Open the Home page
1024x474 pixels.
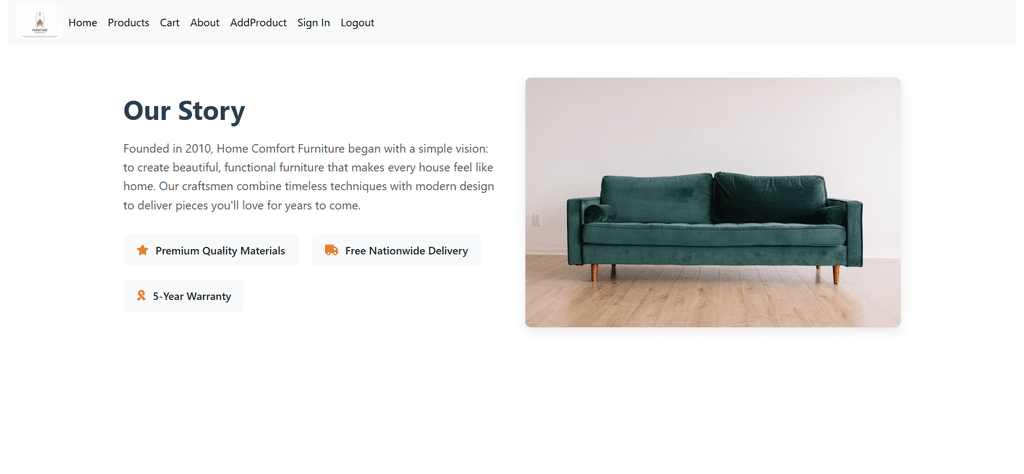point(82,23)
